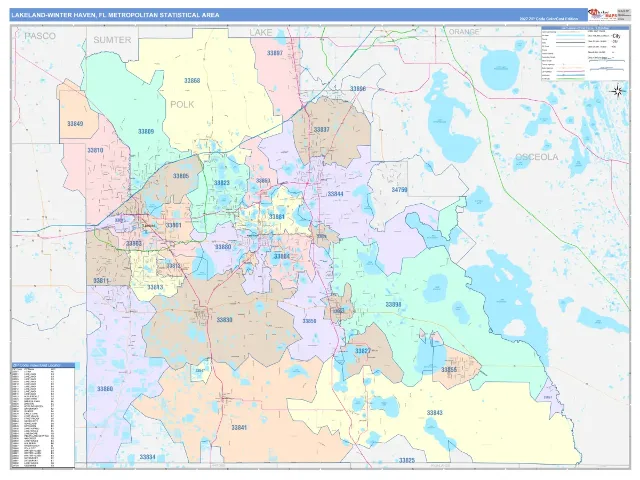Select ZIP code label 33841
The height and width of the screenshot is (480, 640).
239,428
